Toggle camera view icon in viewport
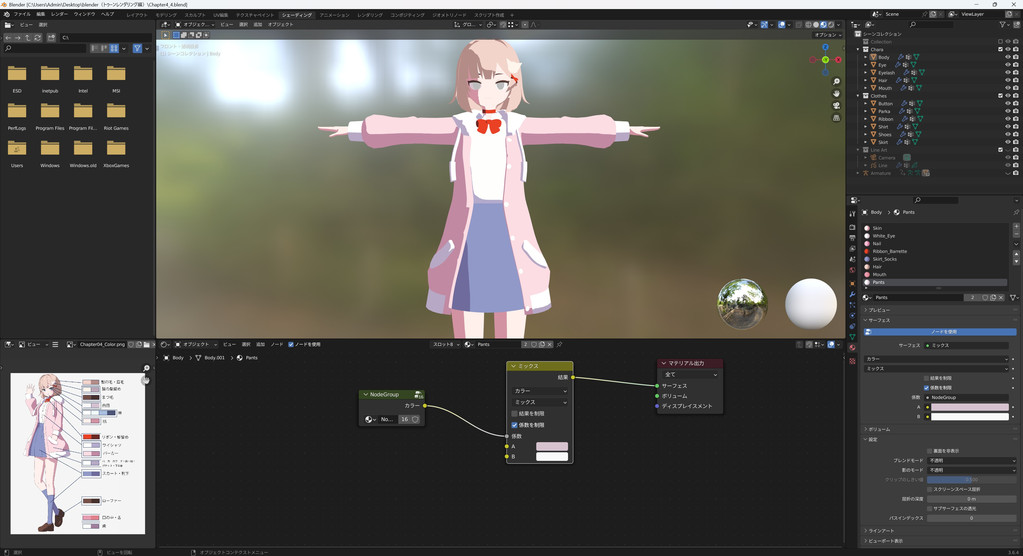1023x556 pixels. click(836, 106)
